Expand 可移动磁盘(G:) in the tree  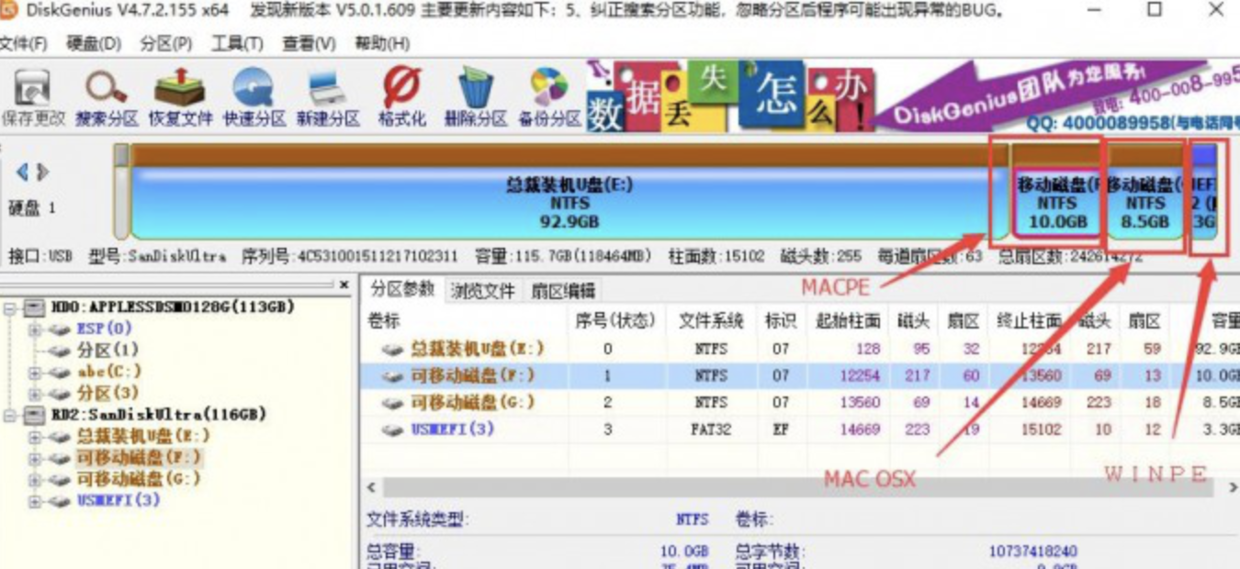[x=35, y=479]
